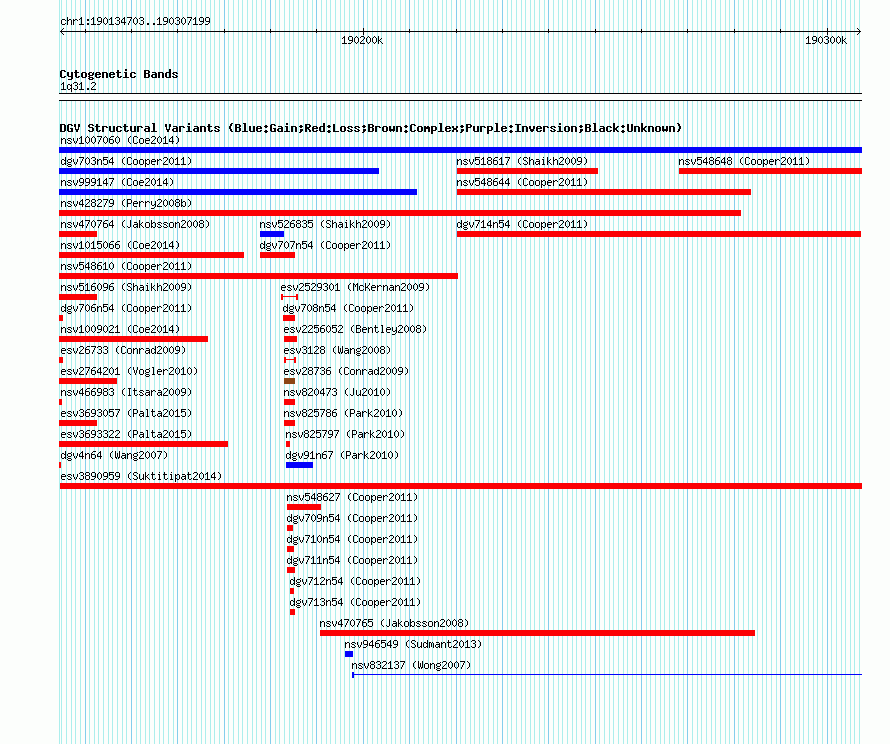Select the nsv516096 (Shaikh2009) label
890x744 pixels.
[x=126, y=287]
